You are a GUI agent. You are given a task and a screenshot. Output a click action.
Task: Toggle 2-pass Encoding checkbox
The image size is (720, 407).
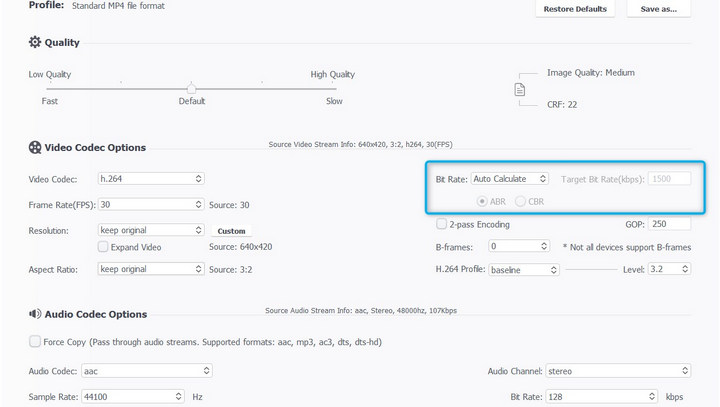441,224
